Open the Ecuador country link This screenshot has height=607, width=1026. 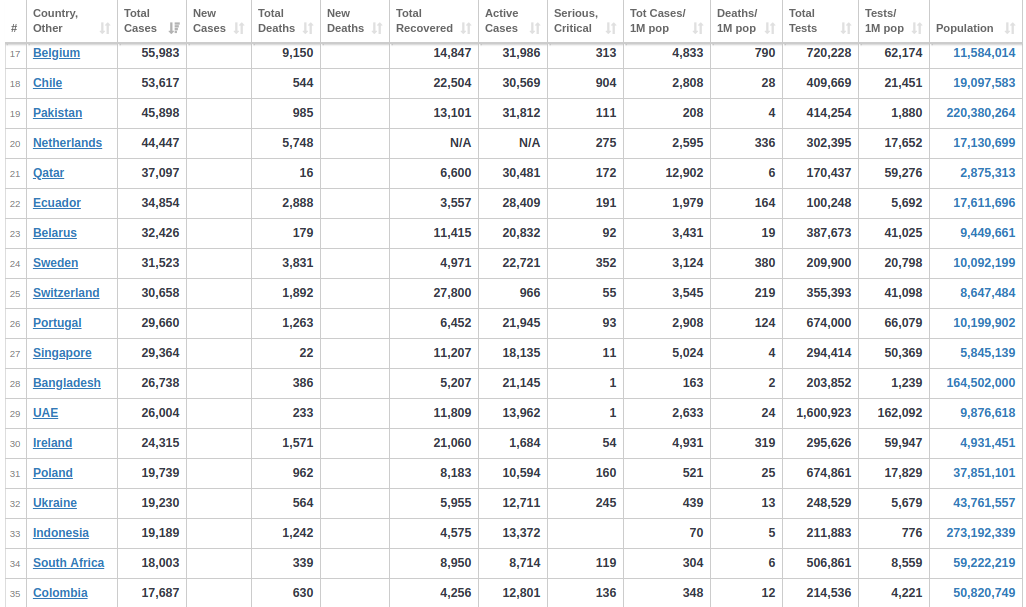pyautogui.click(x=57, y=203)
